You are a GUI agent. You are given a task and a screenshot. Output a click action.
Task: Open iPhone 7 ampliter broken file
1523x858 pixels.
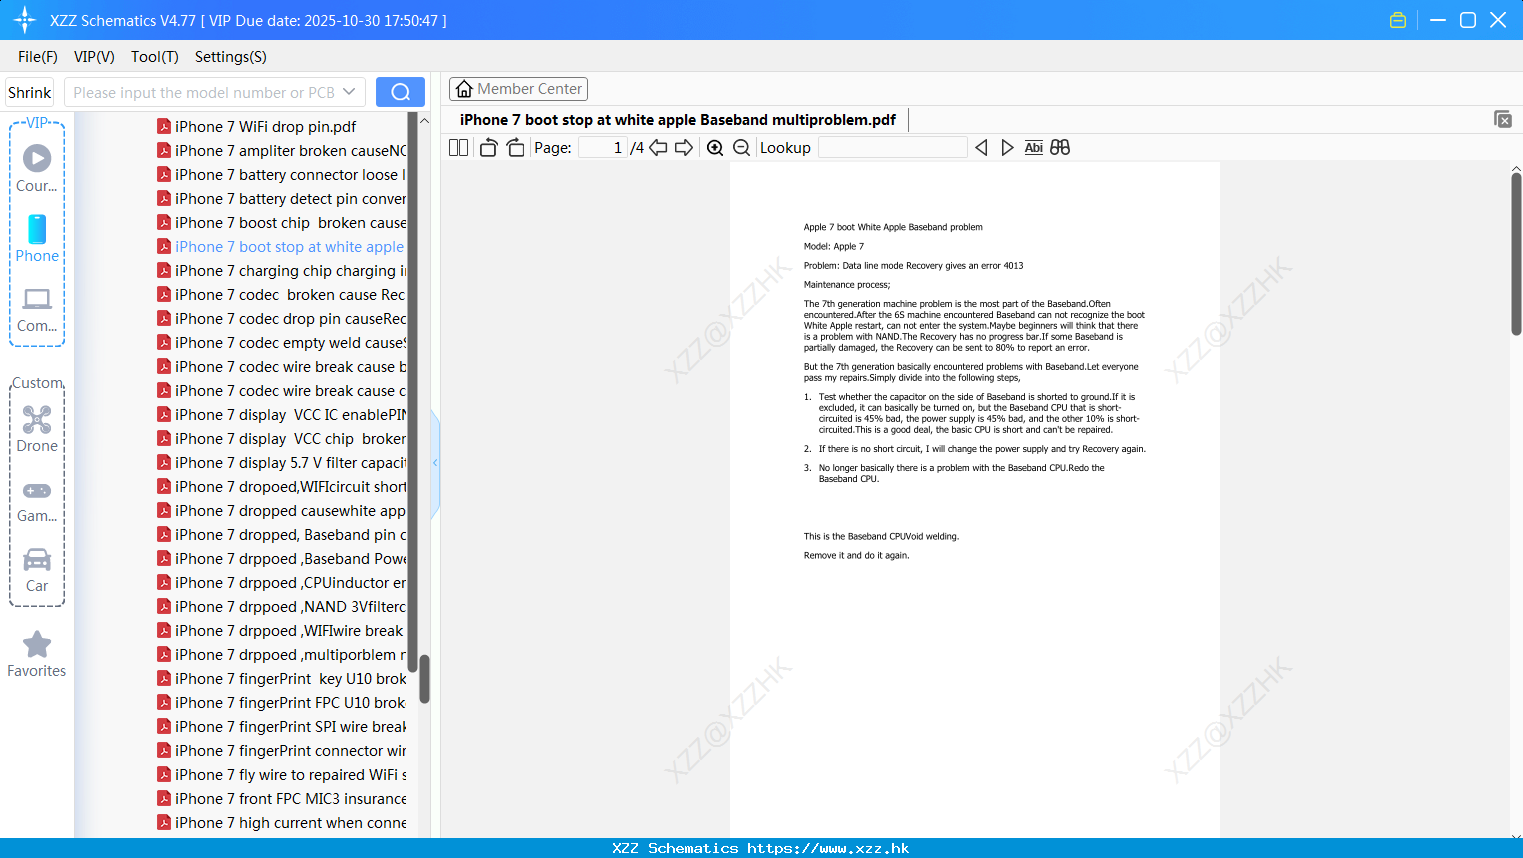[281, 150]
